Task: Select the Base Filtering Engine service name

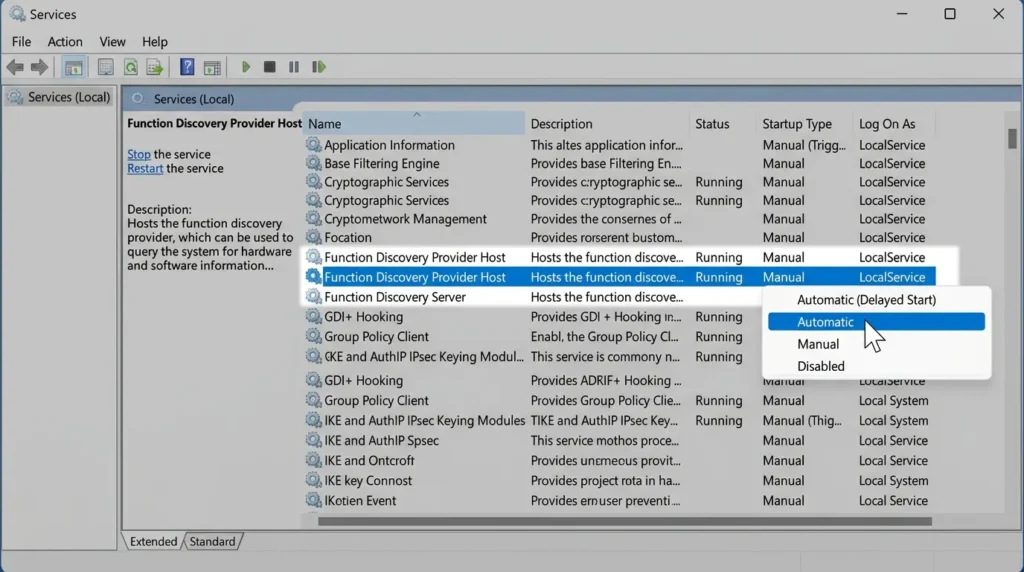Action: (381, 163)
